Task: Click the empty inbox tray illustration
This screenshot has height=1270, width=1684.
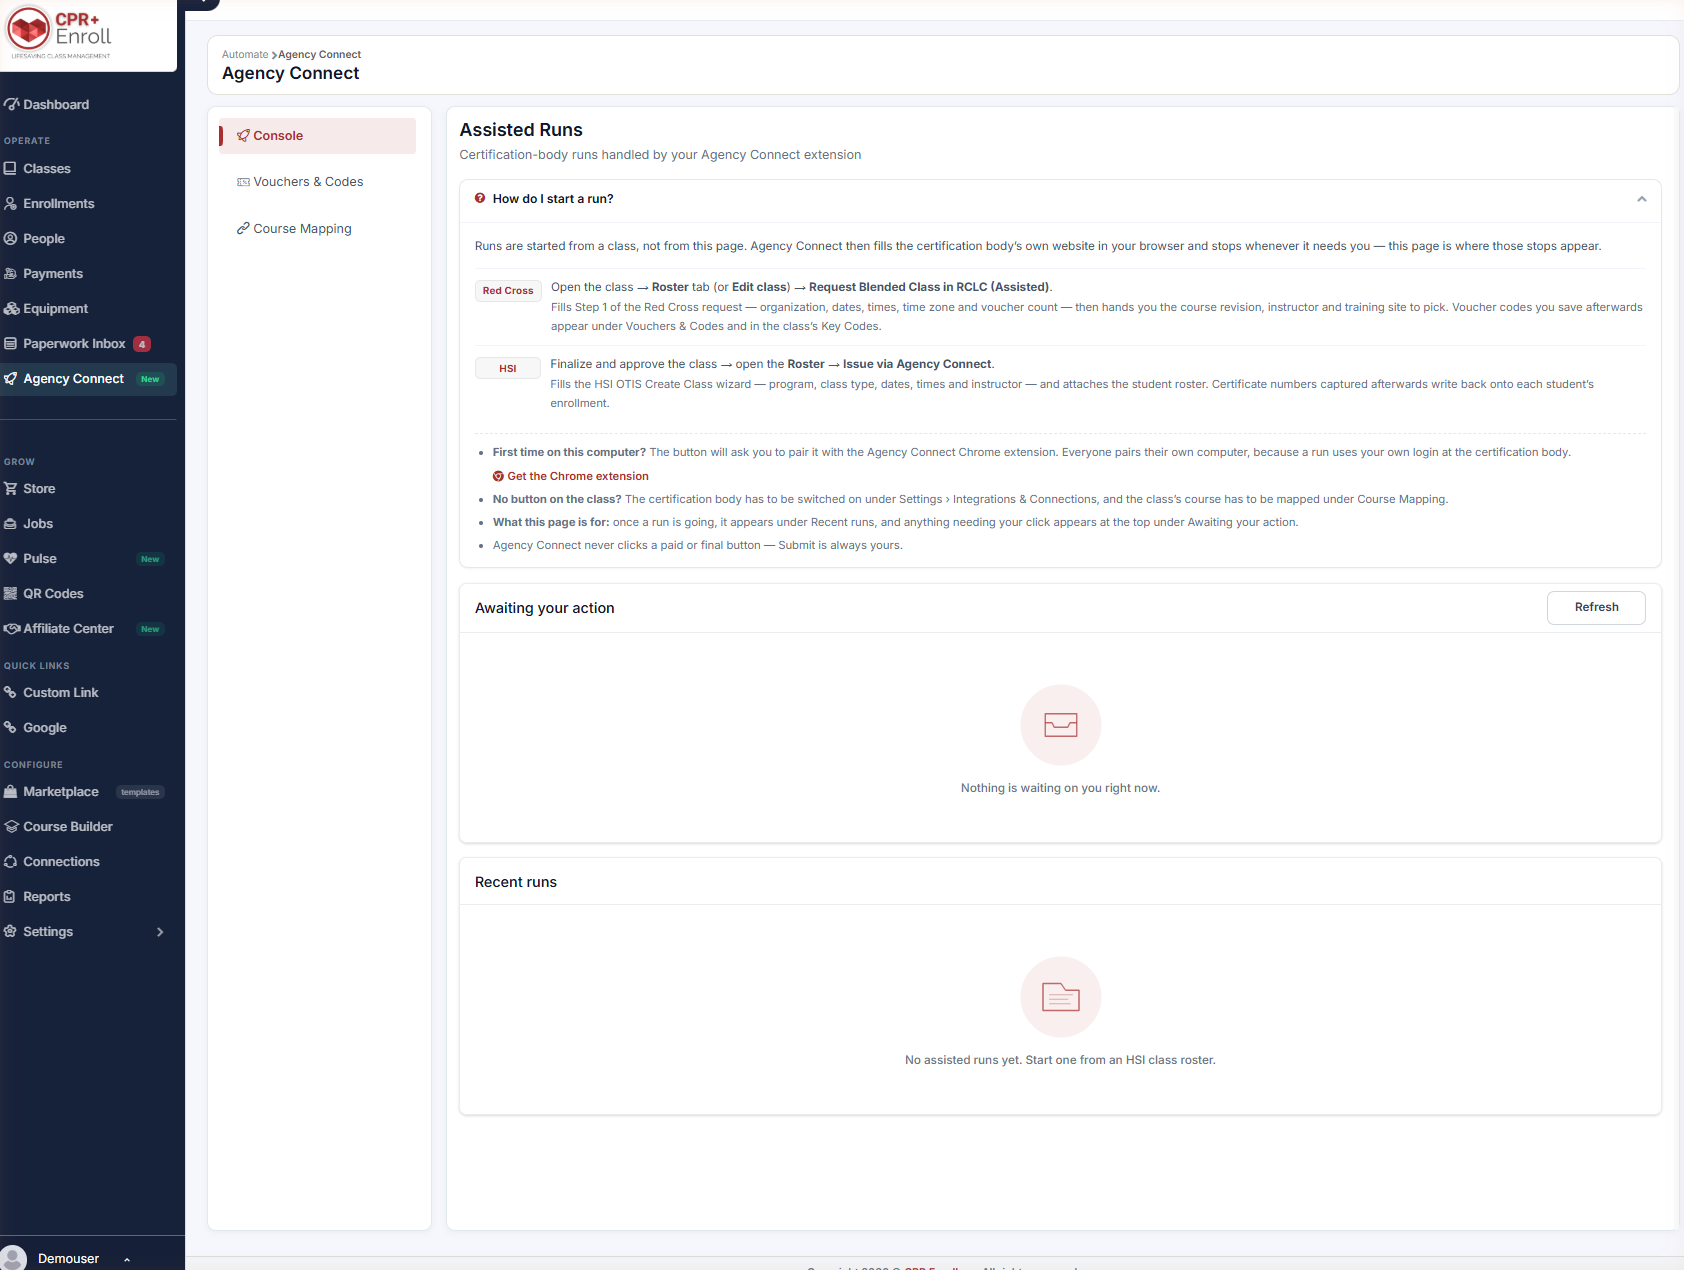Action: [x=1061, y=725]
